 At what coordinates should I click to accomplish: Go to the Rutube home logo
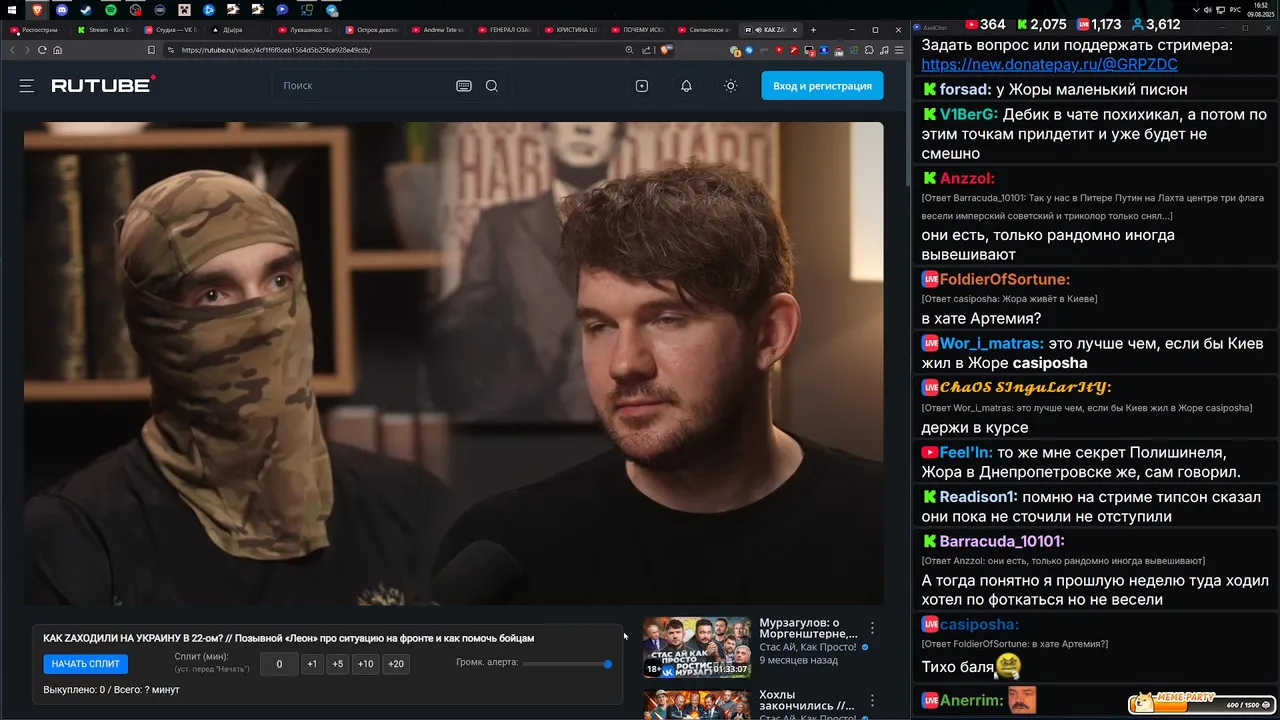103,85
